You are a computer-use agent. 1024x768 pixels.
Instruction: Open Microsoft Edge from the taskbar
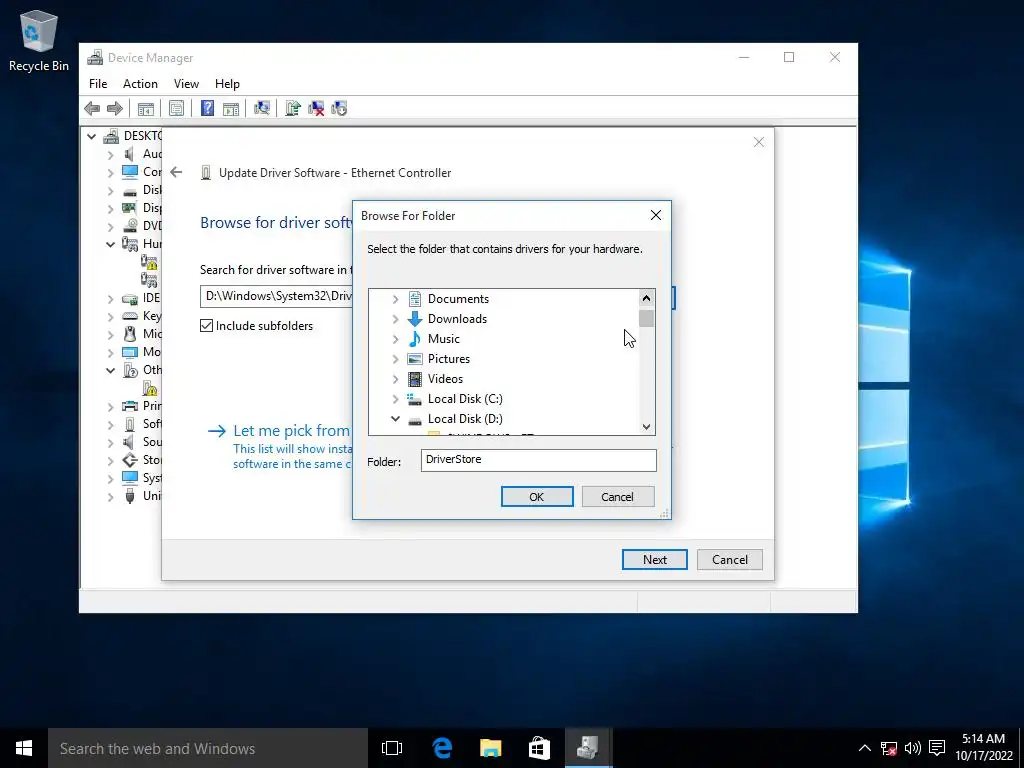(442, 748)
